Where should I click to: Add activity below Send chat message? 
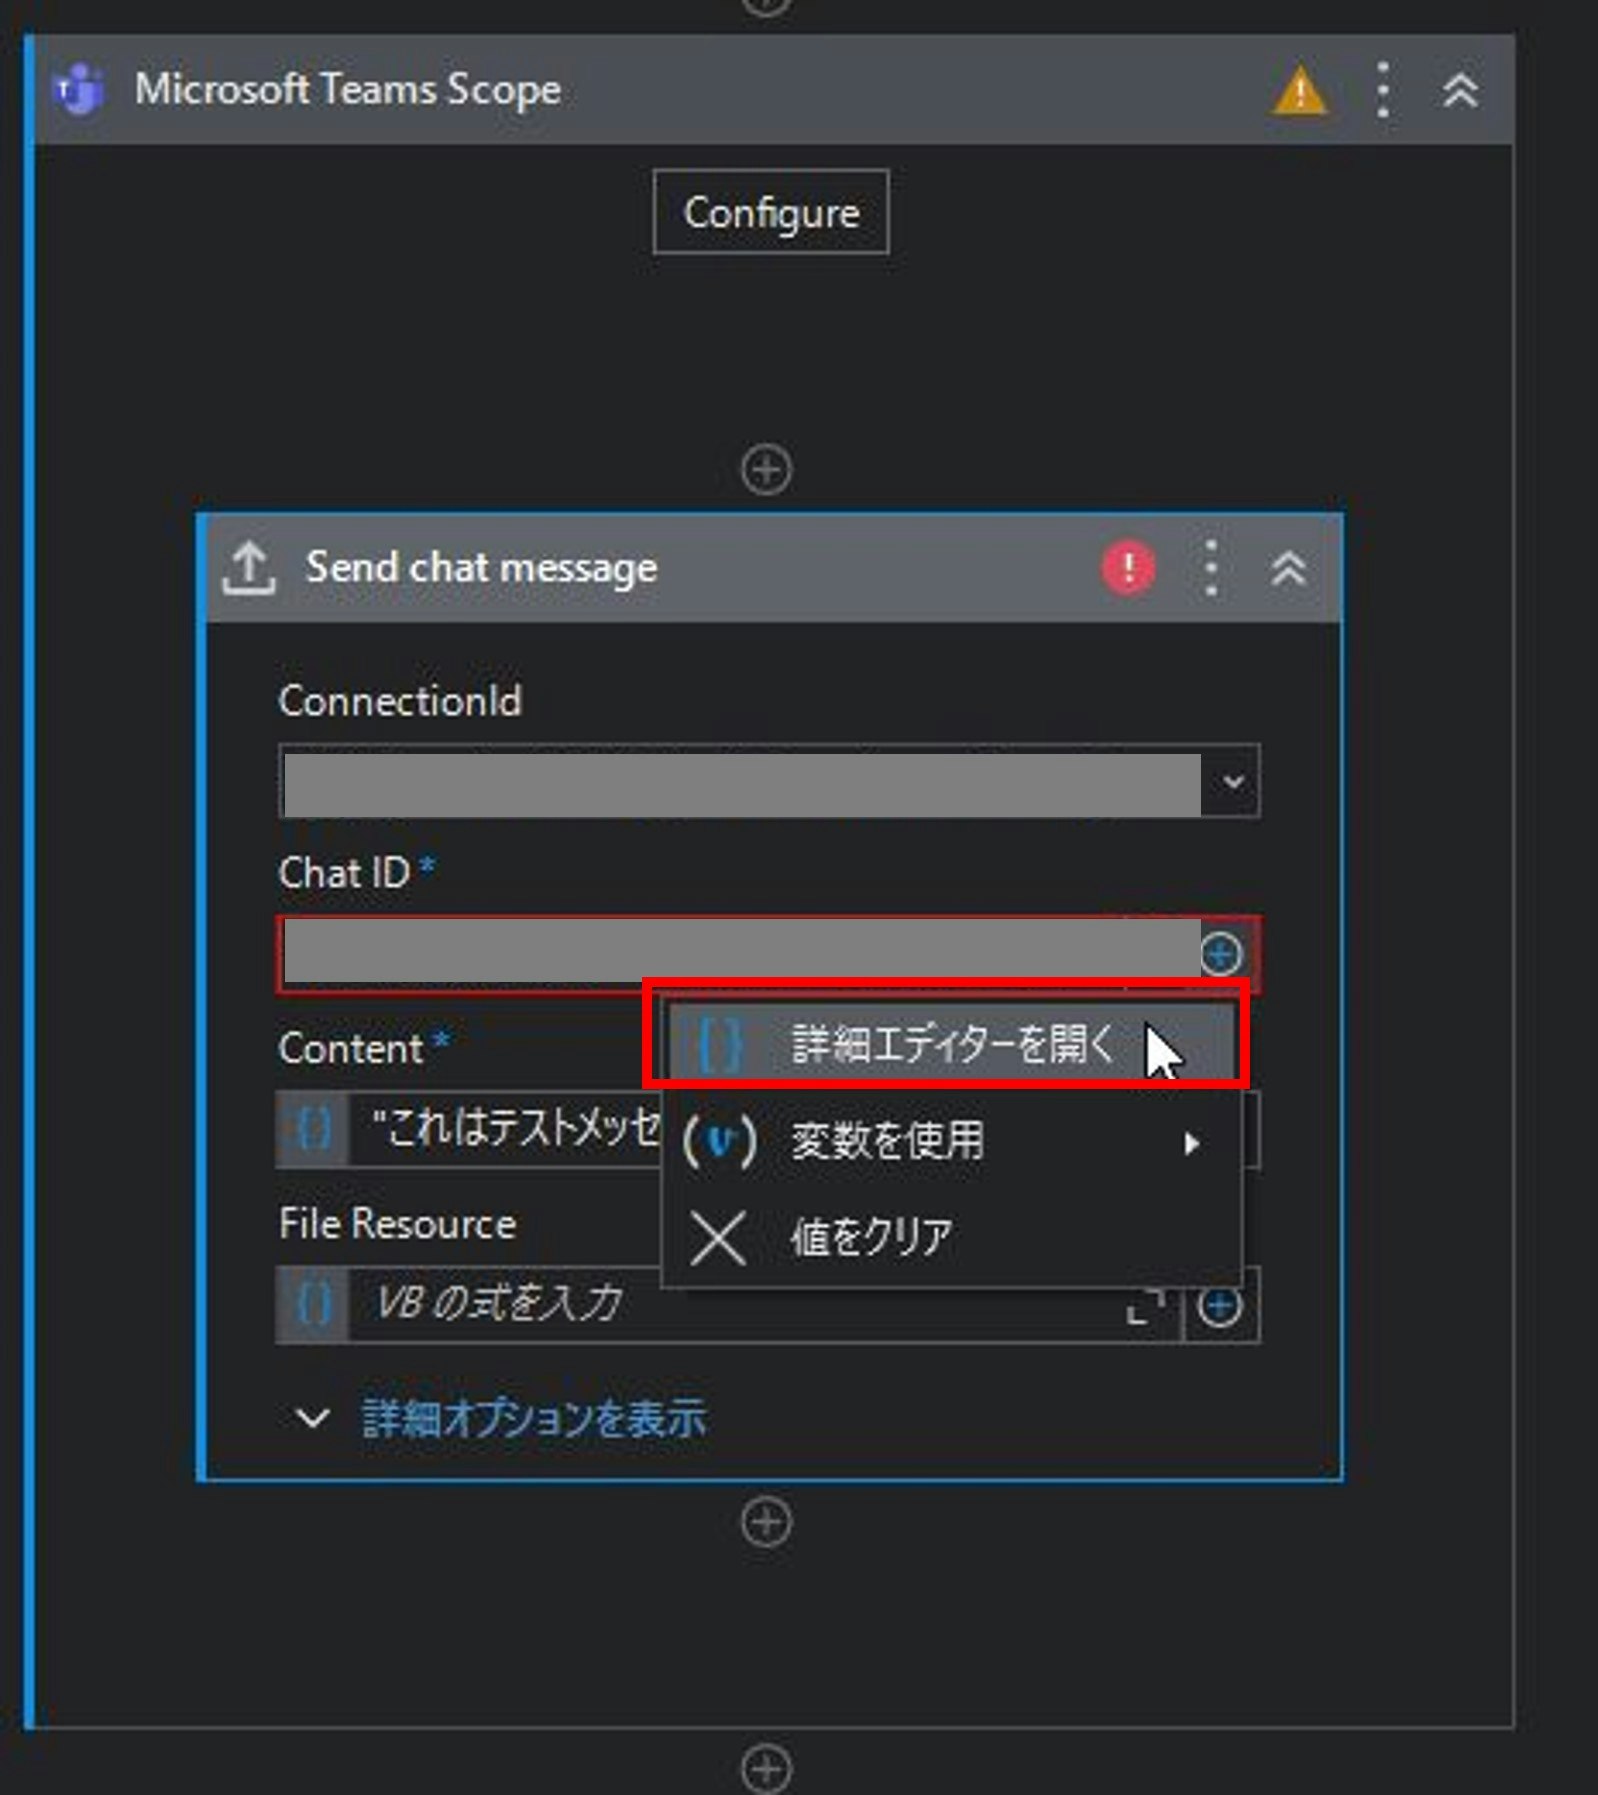point(767,1522)
